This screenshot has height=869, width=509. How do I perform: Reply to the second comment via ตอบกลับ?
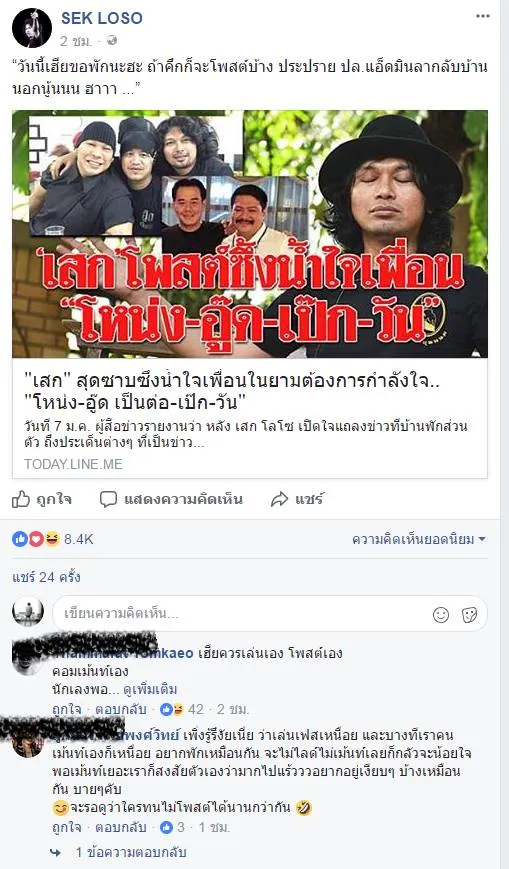(x=120, y=827)
